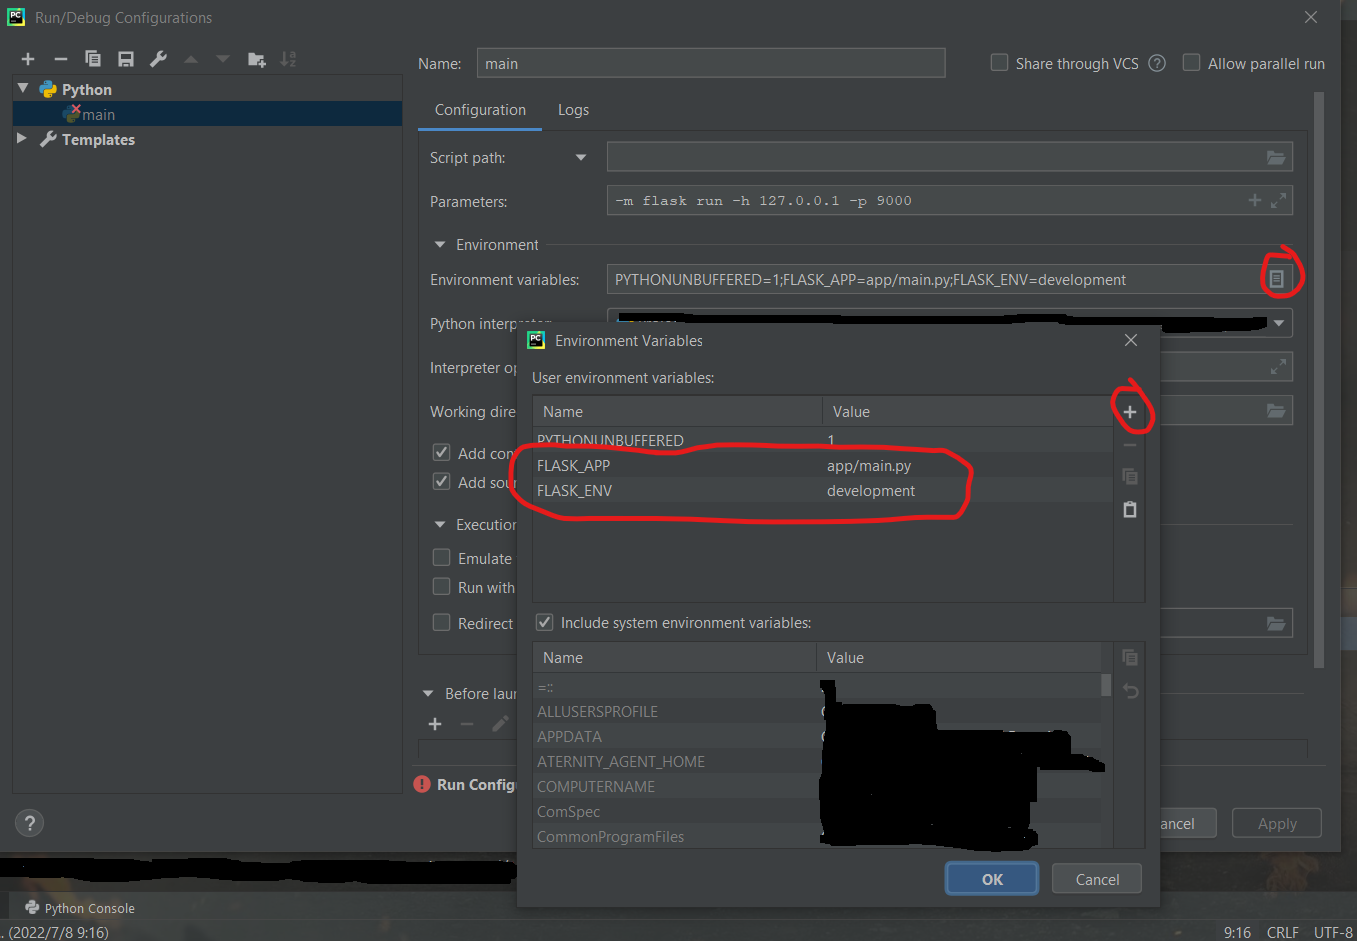1357x941 pixels.
Task: Copy user environment variables
Action: pyautogui.click(x=1130, y=477)
